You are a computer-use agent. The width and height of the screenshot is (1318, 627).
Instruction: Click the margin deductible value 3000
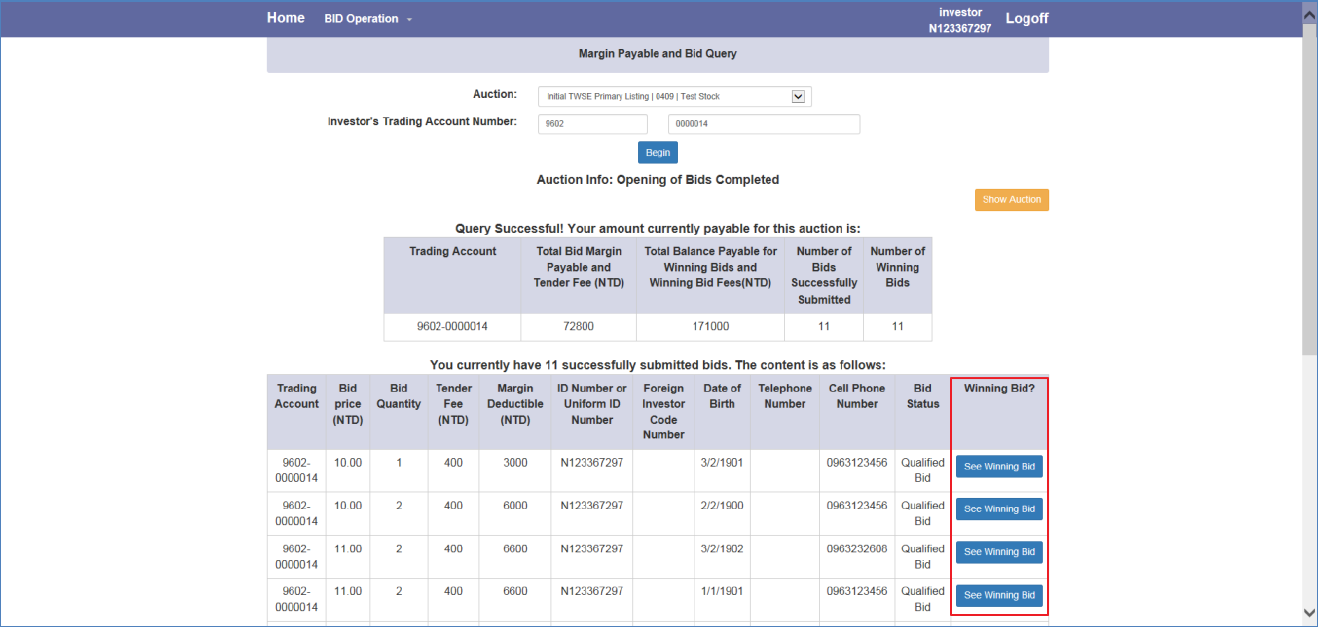coord(515,463)
